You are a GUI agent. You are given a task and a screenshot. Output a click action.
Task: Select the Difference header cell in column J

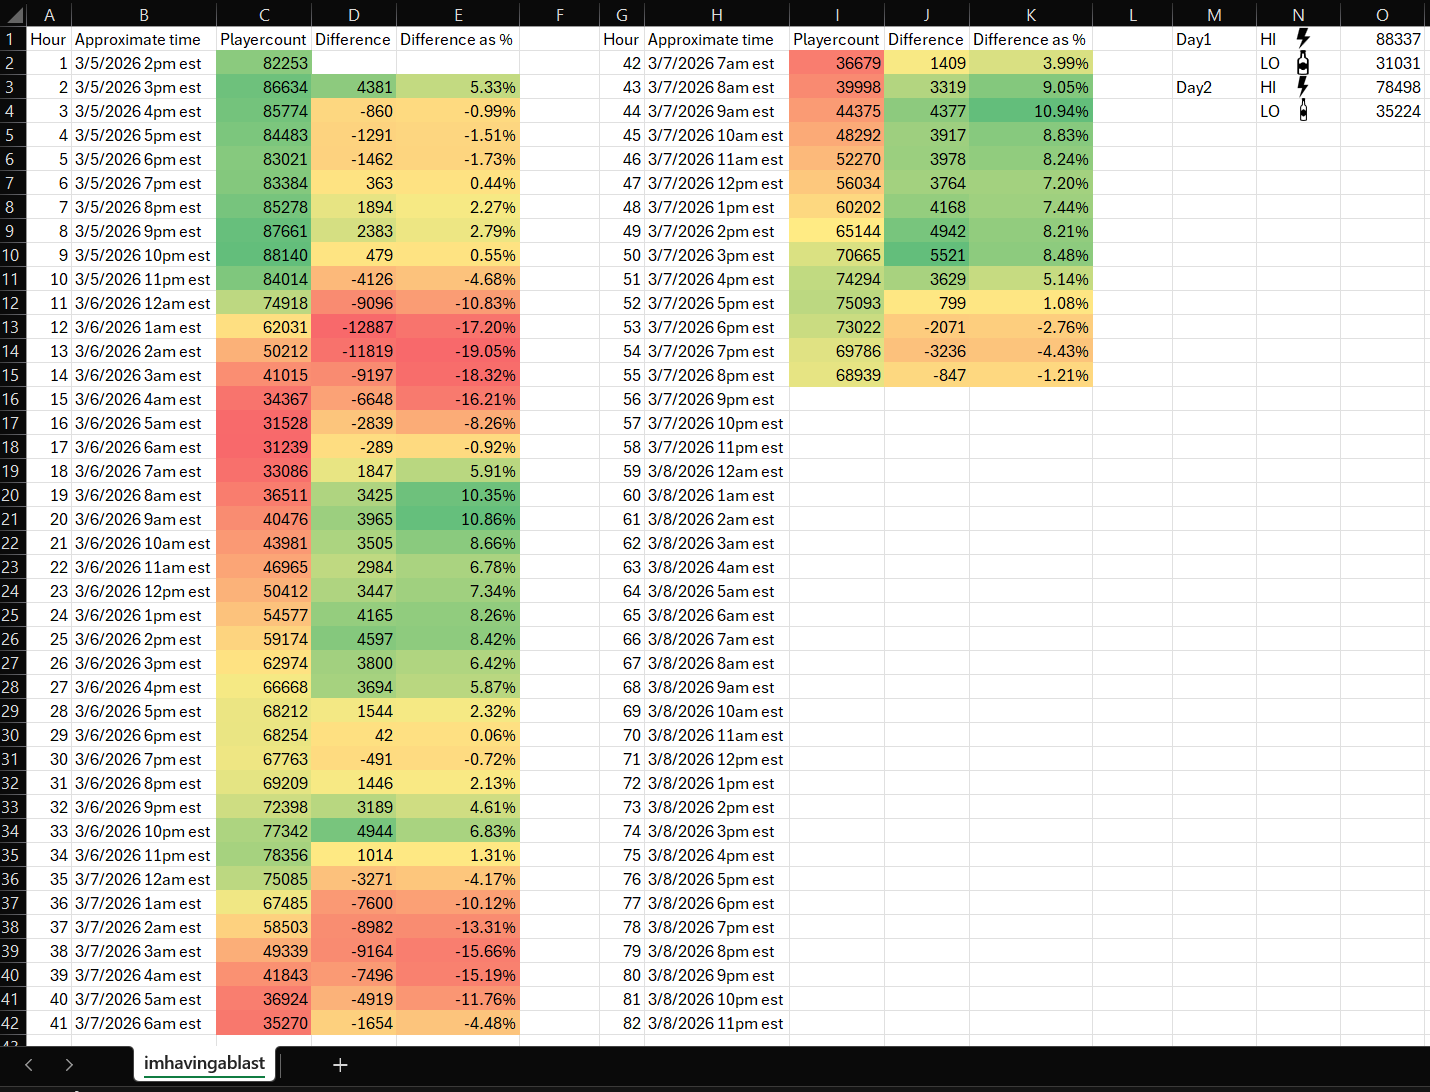click(927, 39)
